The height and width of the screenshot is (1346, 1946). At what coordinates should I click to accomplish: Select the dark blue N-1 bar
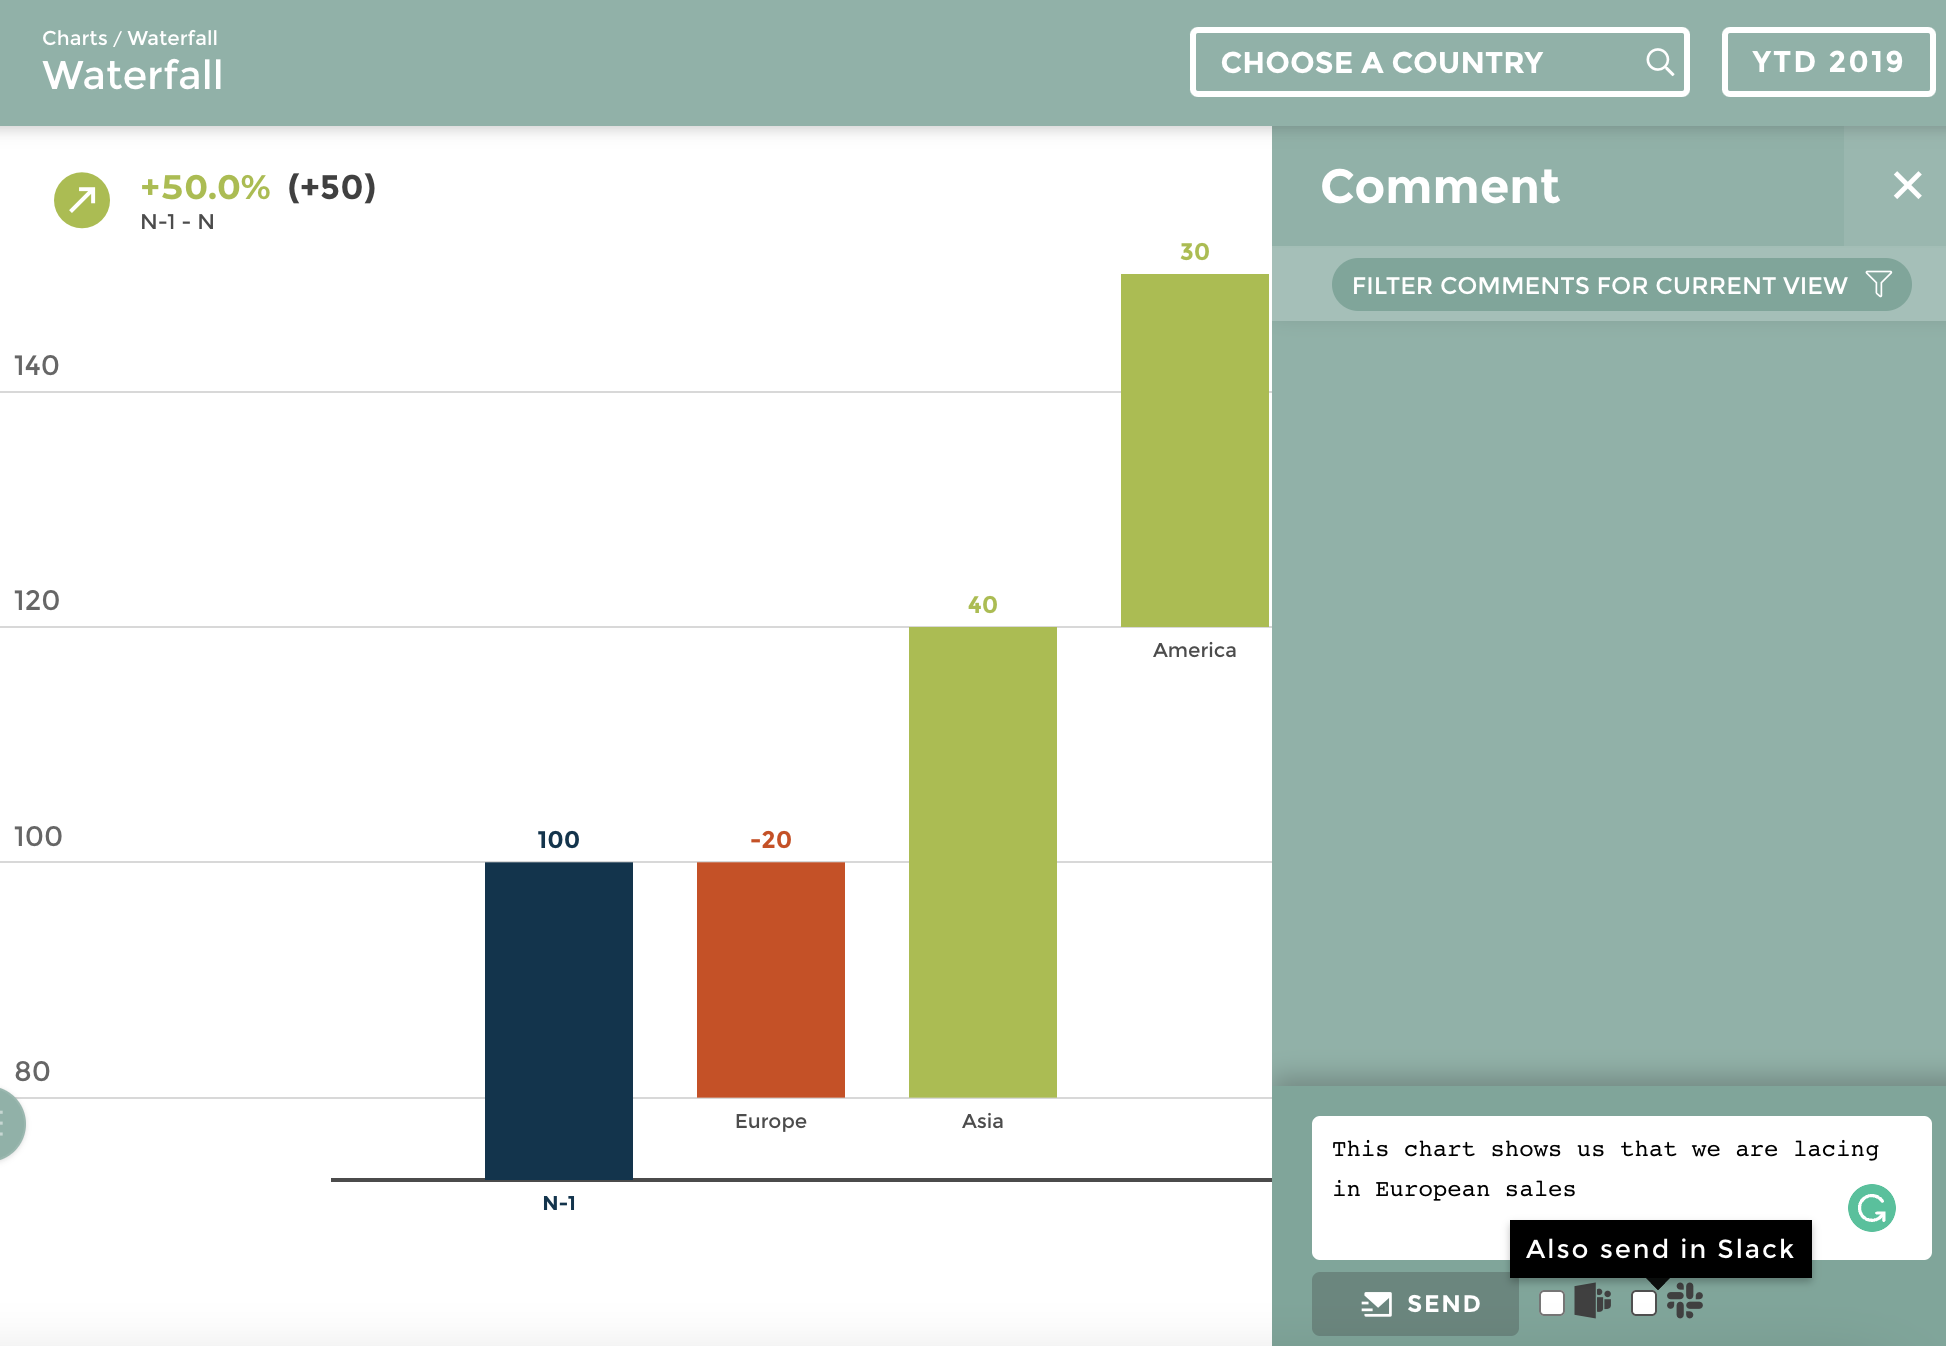pyautogui.click(x=558, y=1019)
